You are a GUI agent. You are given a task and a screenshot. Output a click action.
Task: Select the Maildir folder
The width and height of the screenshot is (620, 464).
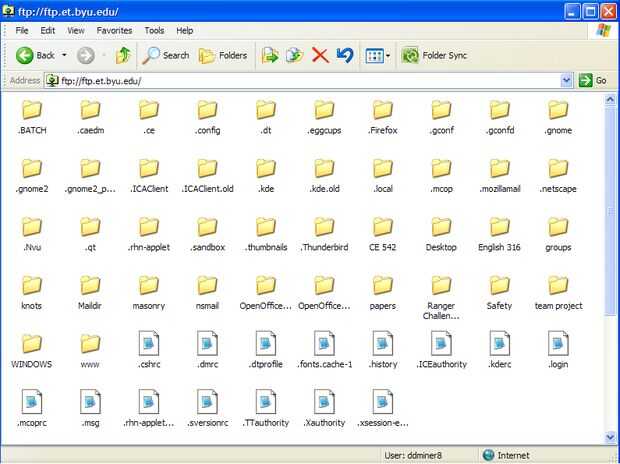(x=90, y=293)
